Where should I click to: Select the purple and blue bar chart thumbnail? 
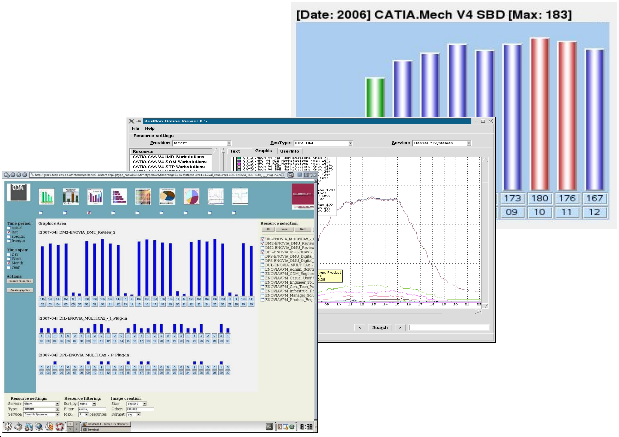tap(95, 196)
